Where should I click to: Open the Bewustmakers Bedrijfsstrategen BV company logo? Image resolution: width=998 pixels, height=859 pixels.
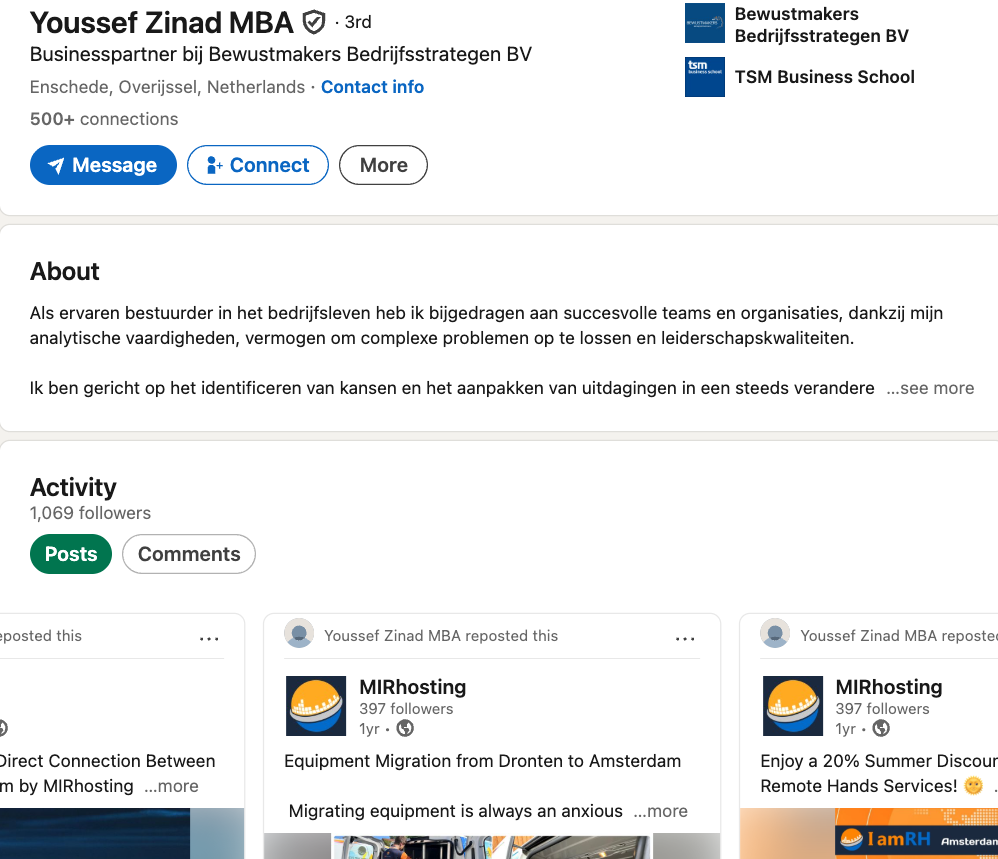click(x=704, y=23)
